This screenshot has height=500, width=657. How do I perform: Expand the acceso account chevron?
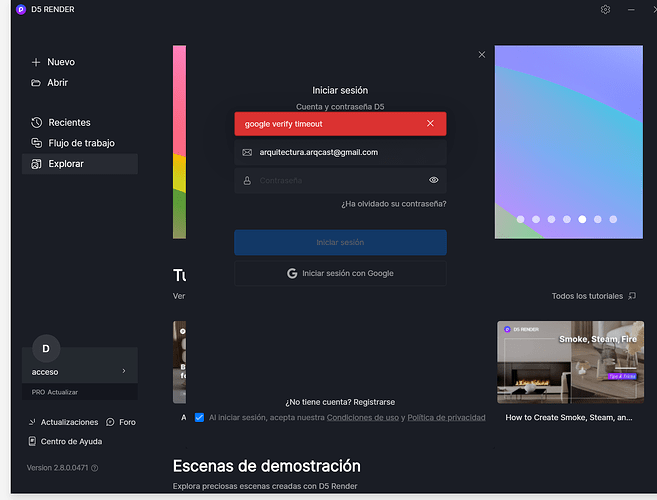(x=124, y=371)
